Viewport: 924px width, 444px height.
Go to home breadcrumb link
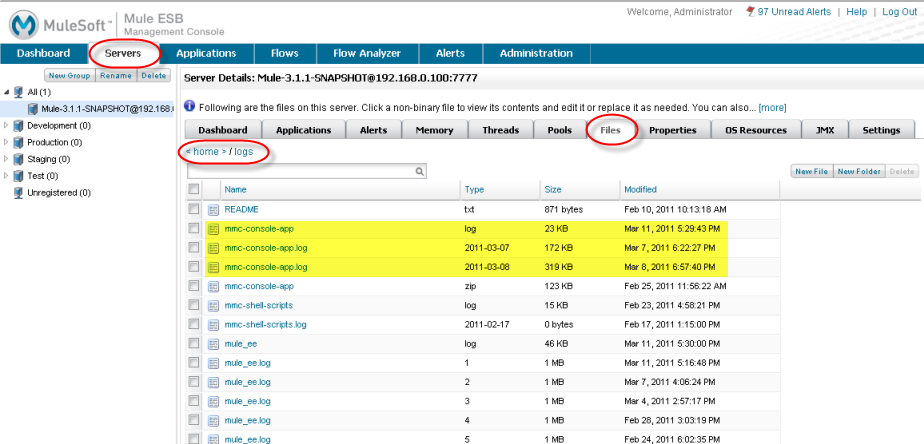tap(206, 152)
